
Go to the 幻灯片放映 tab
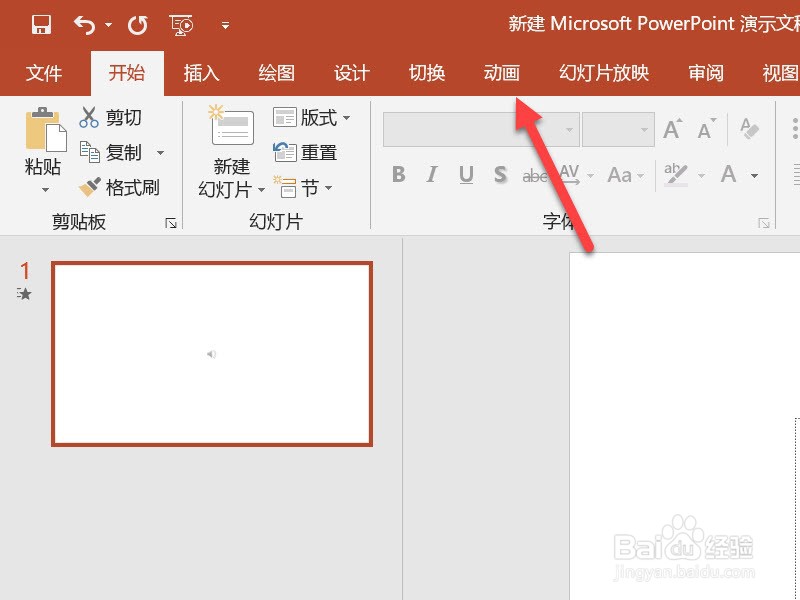pos(604,73)
